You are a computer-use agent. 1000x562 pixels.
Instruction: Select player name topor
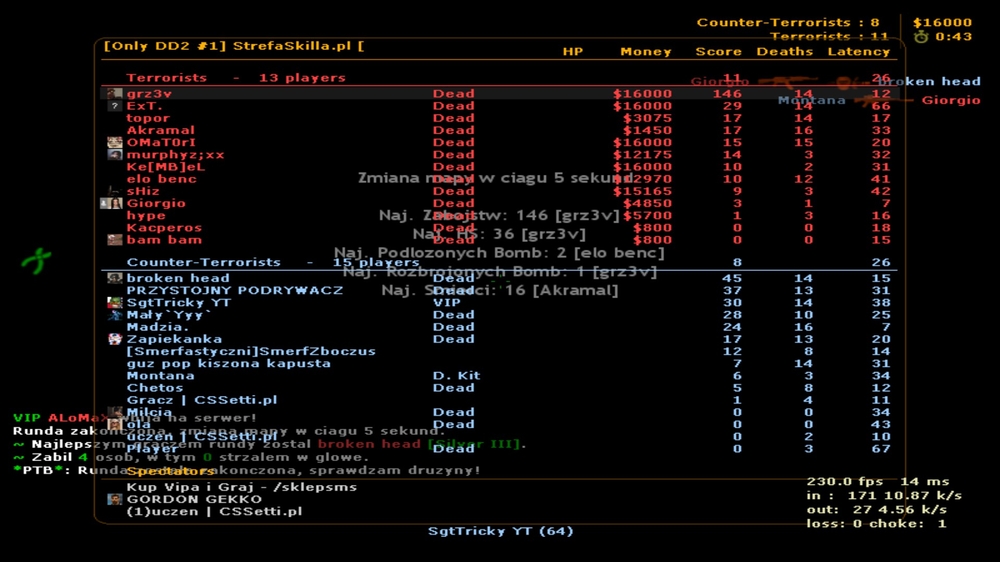(x=148, y=118)
